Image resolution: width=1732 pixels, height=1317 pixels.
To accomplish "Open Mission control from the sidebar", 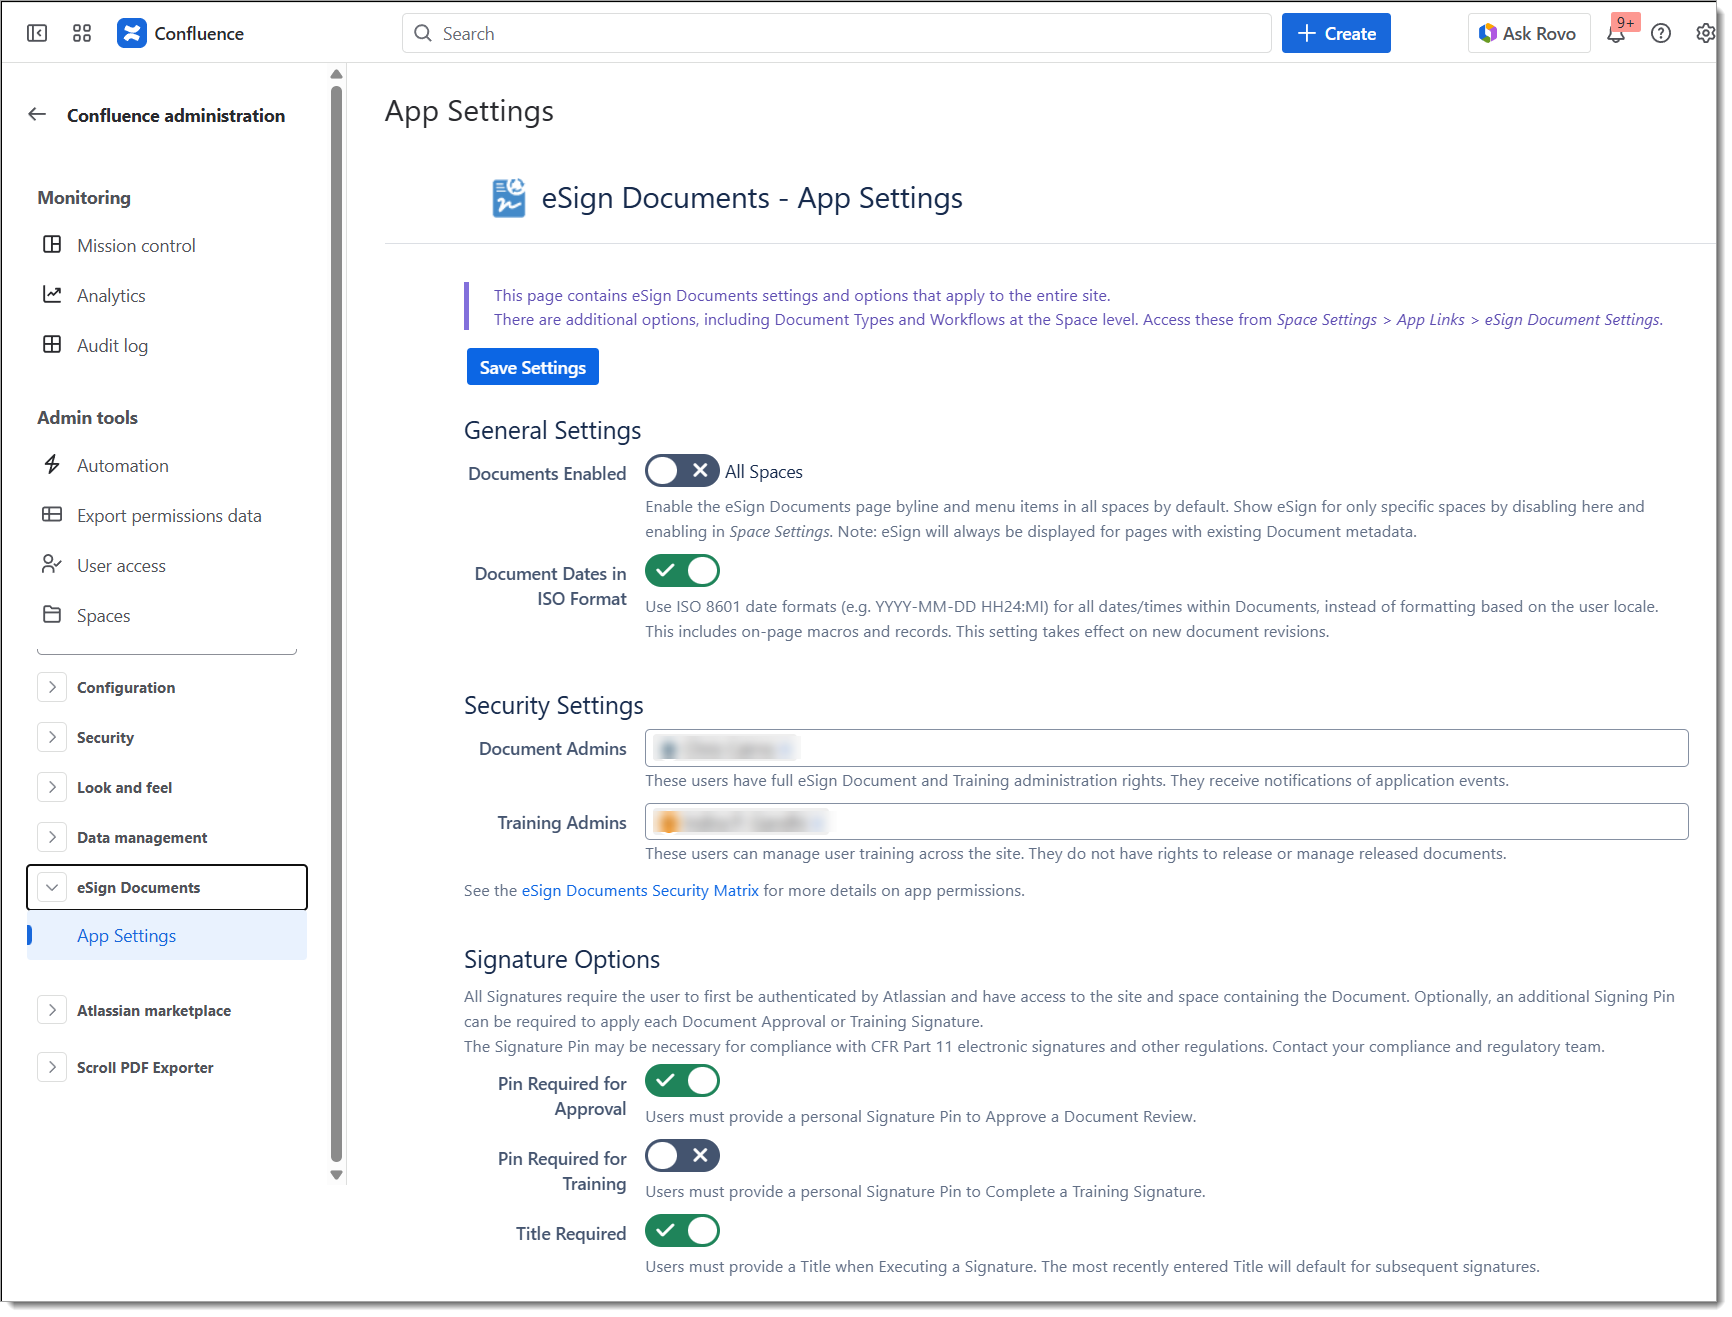I will tap(136, 246).
